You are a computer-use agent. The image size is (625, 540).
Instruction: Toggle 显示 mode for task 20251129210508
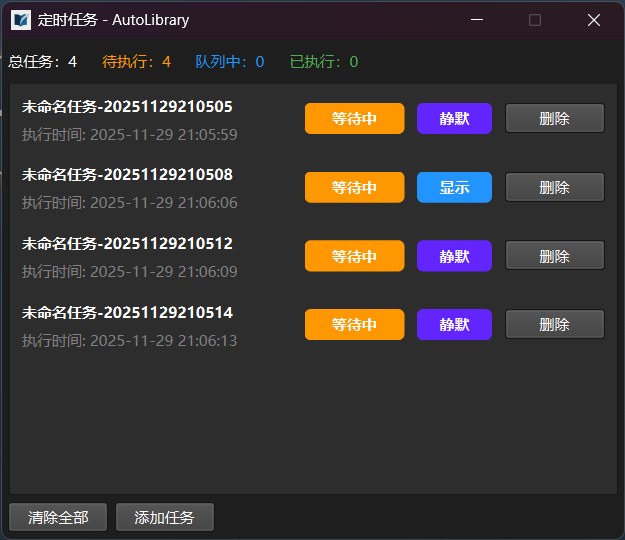pyautogui.click(x=454, y=187)
